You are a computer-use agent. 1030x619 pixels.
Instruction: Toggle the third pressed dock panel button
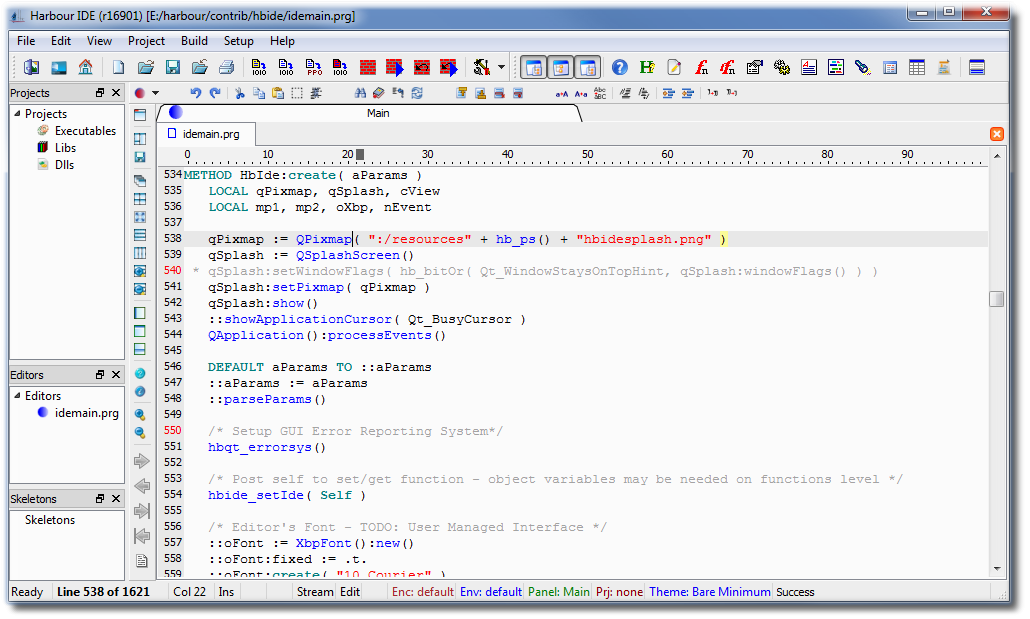pos(588,68)
